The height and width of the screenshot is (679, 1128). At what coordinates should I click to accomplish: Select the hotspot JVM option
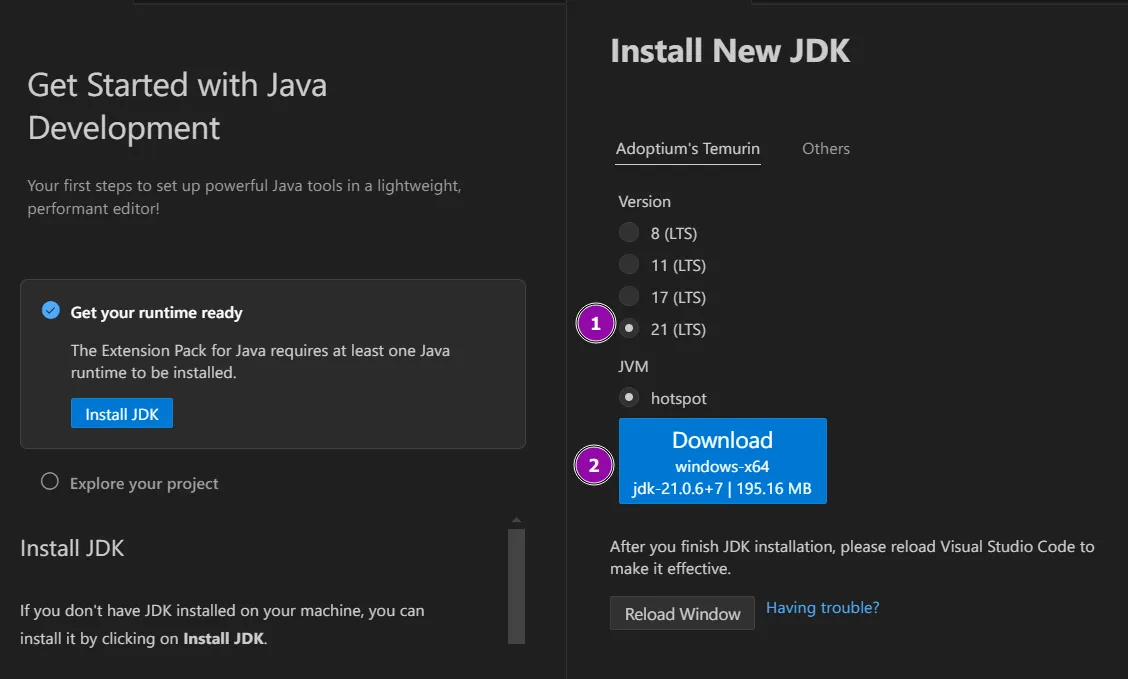click(629, 398)
